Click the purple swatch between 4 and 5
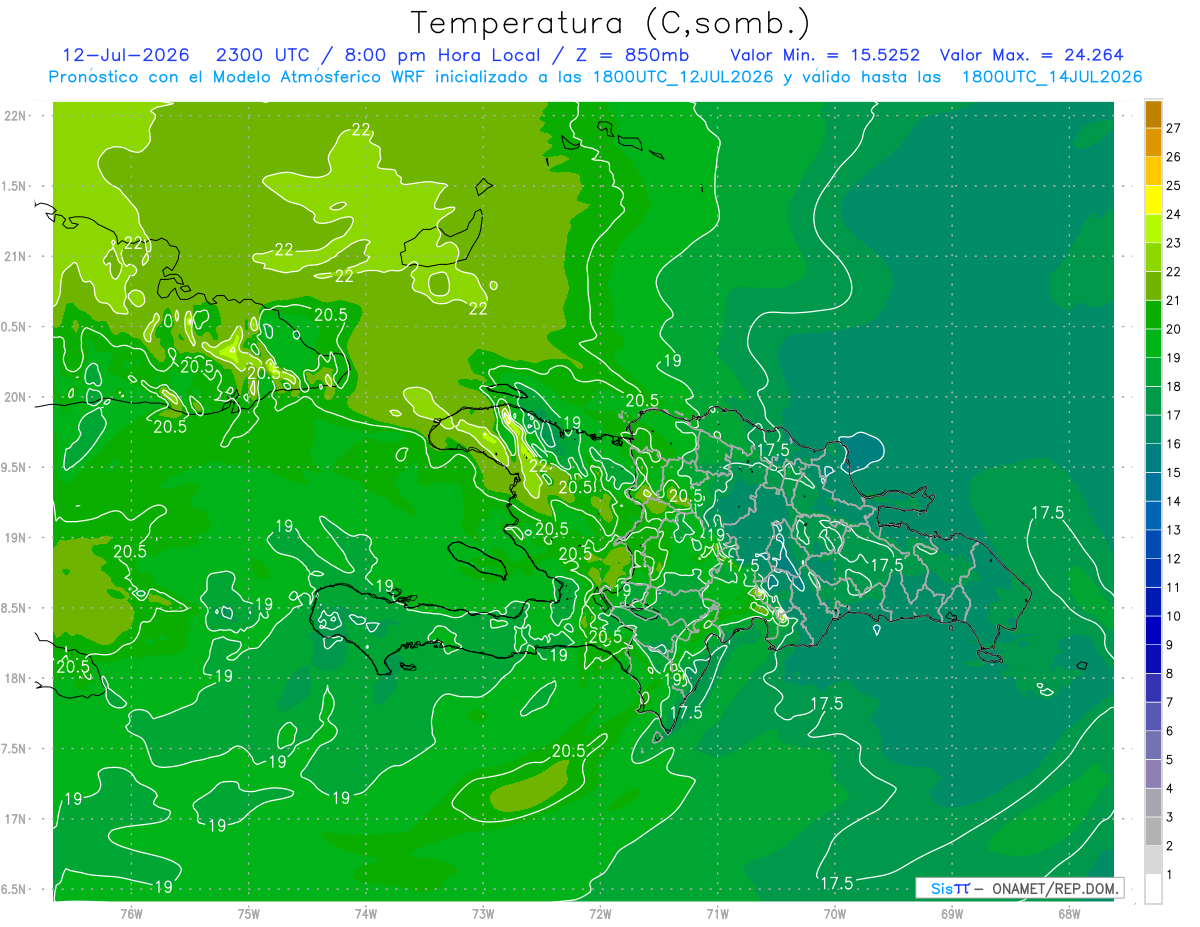 1153,774
